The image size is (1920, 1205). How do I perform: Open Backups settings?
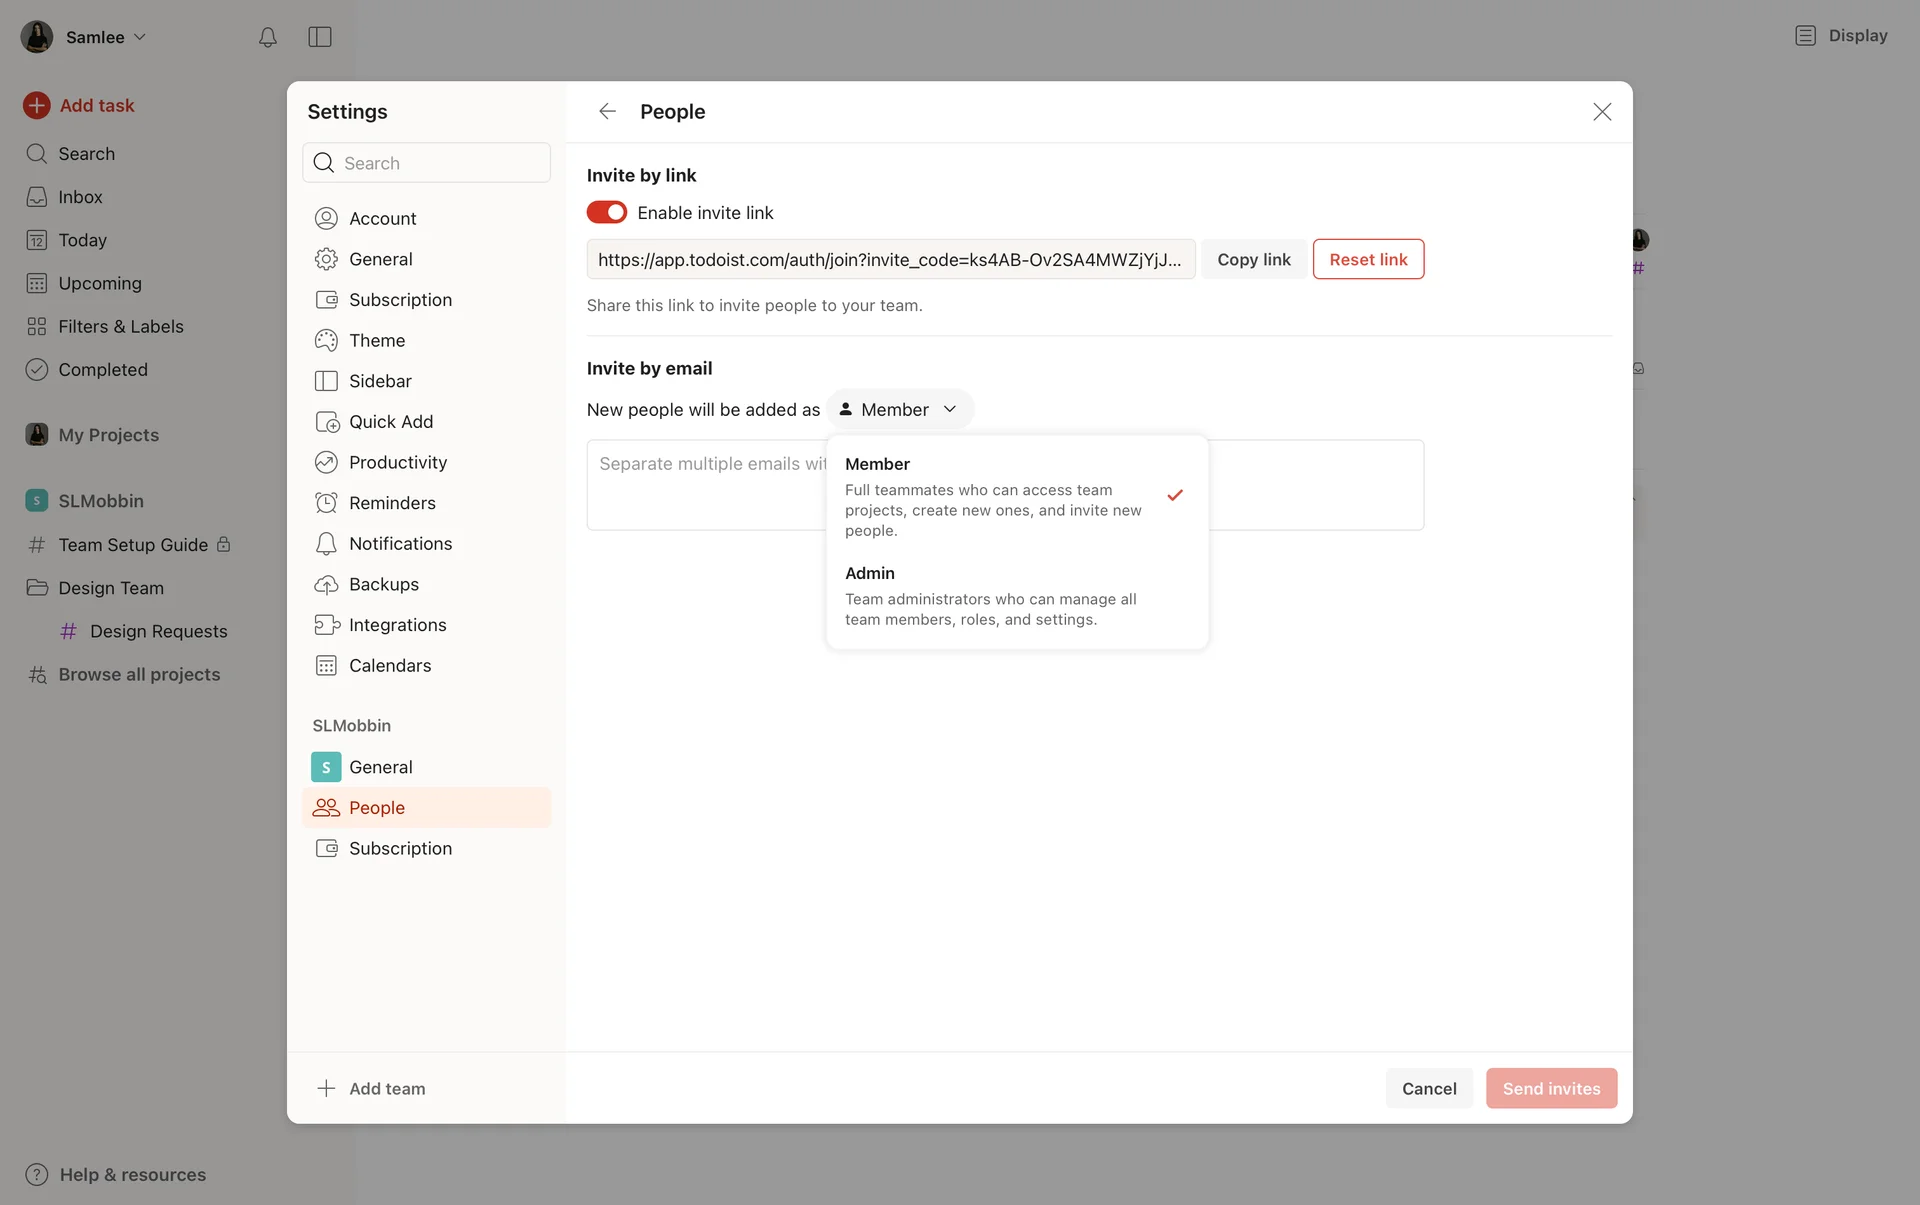[383, 584]
